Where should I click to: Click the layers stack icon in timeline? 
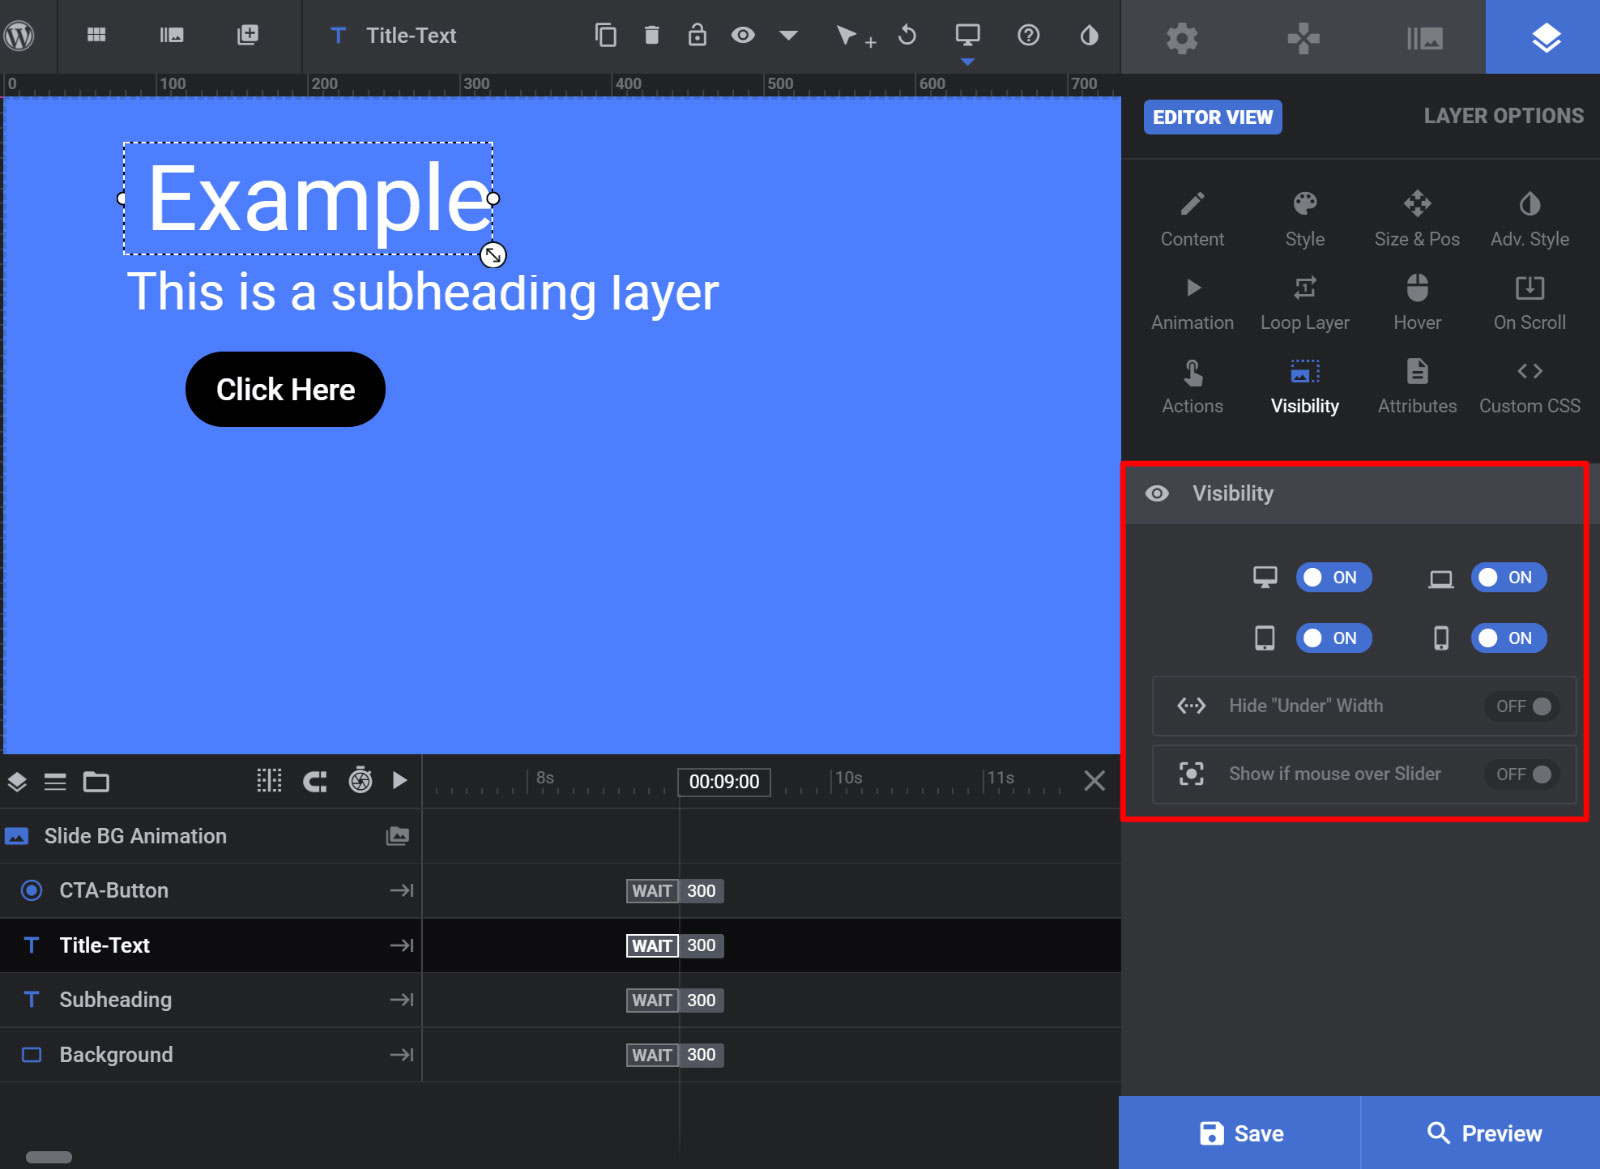coord(17,782)
